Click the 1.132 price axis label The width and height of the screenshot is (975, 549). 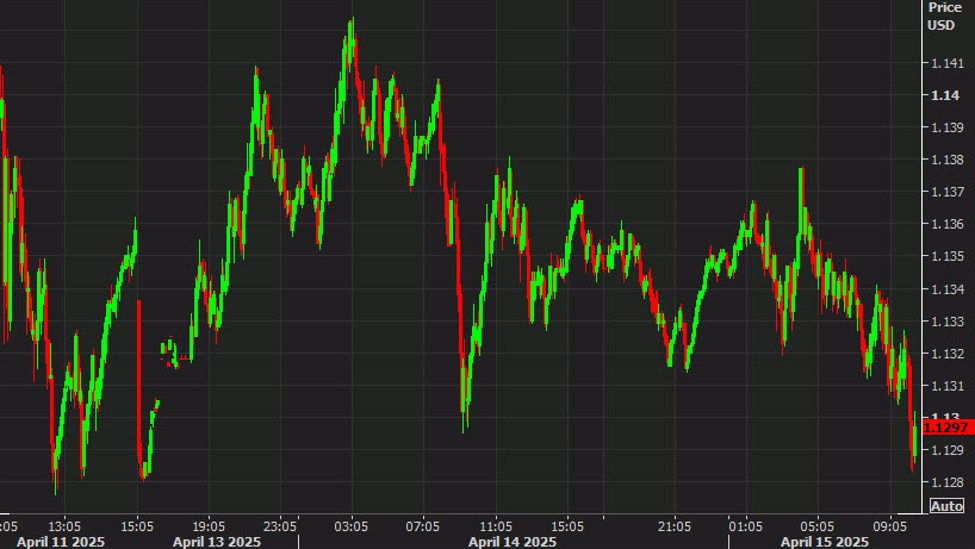(x=947, y=354)
